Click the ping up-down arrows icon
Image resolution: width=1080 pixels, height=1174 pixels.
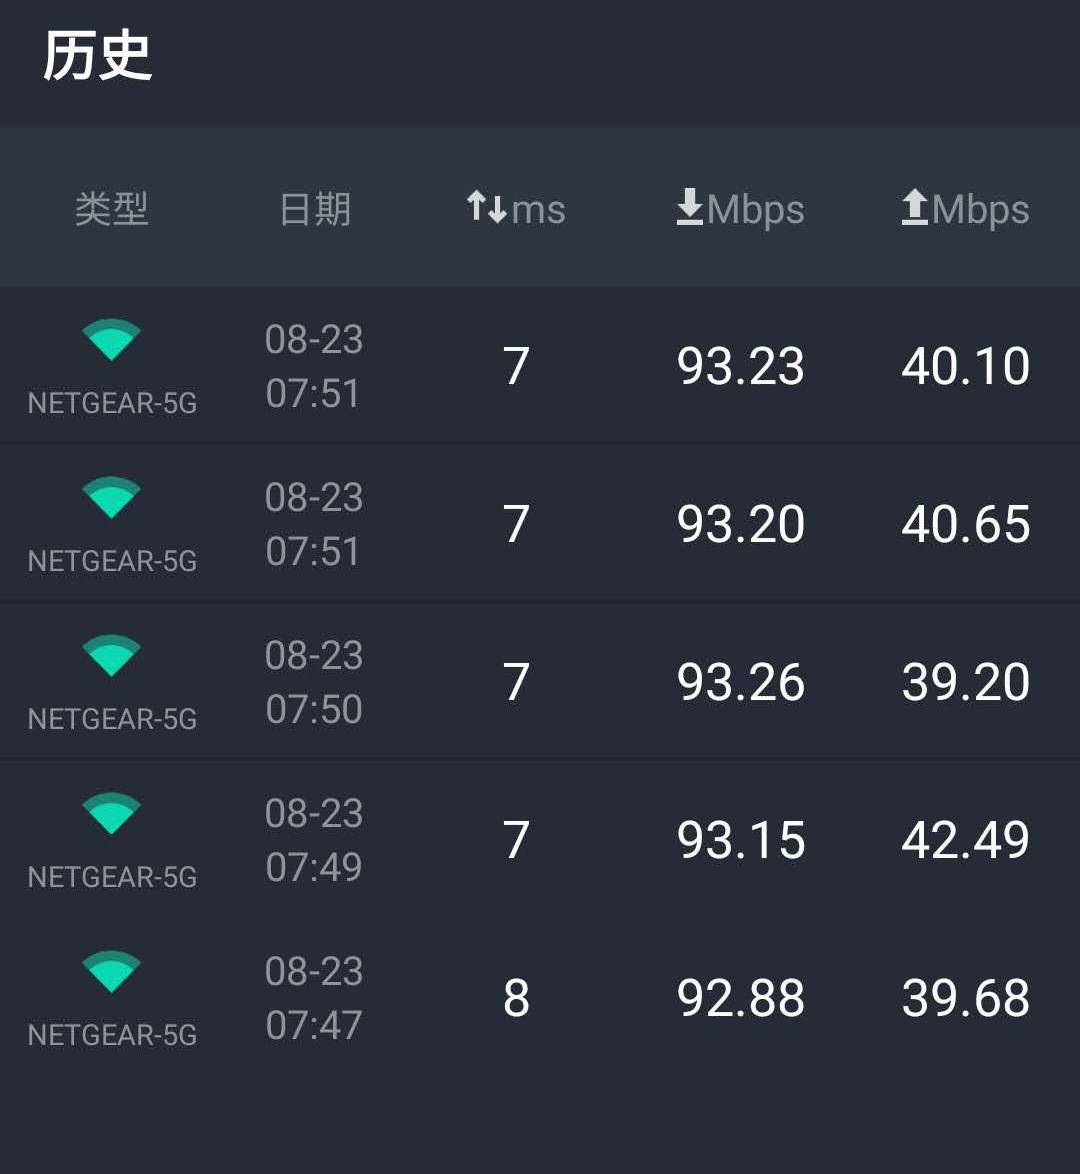pos(487,207)
